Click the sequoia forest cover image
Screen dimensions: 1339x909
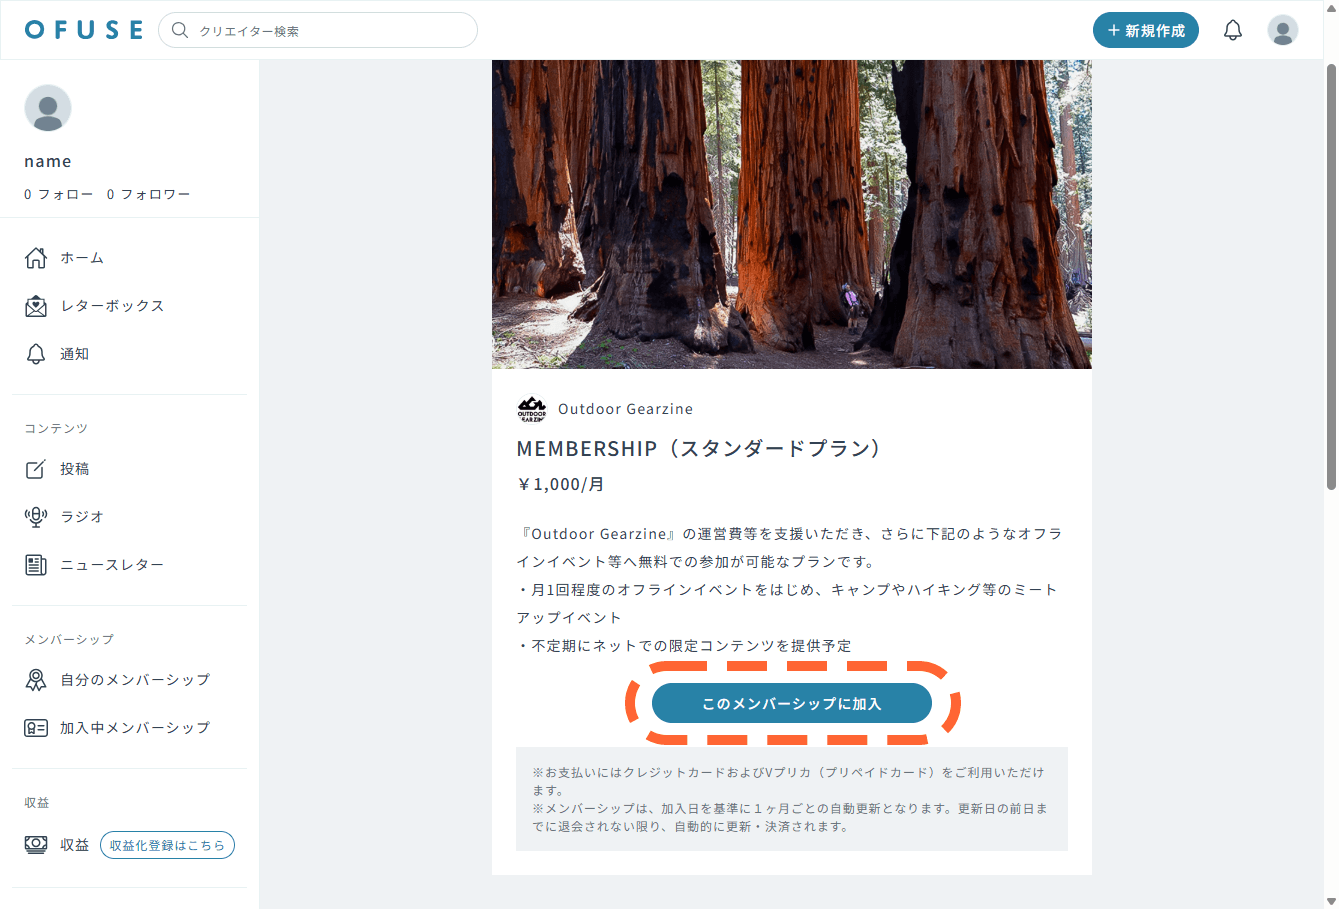coord(791,214)
